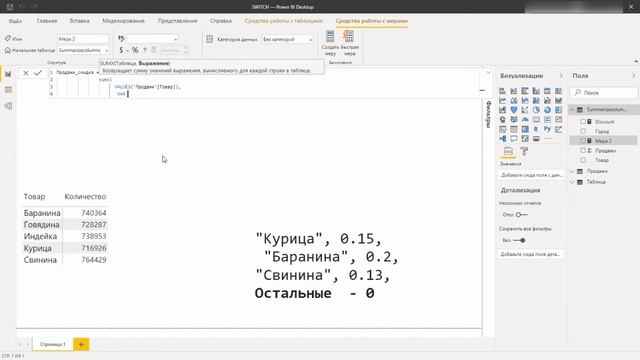Select the stacked column chart visual
This screenshot has height=360, width=640.
click(513, 91)
